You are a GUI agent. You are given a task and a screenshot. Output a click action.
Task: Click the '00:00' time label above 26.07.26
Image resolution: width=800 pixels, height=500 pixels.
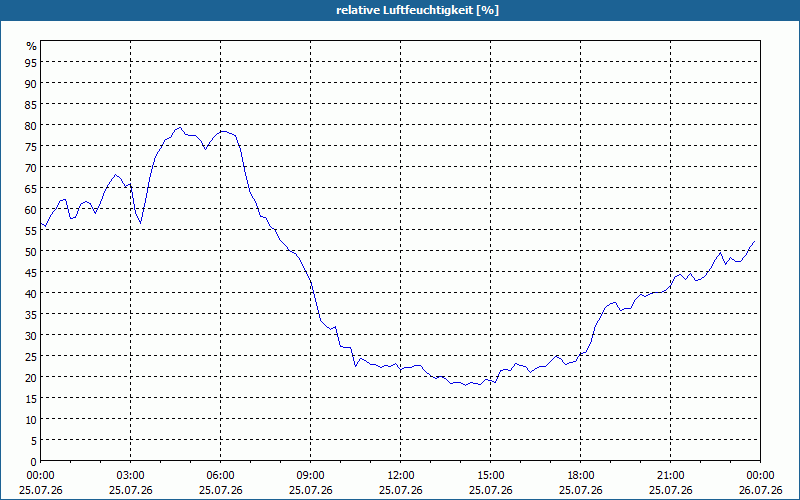(x=760, y=476)
